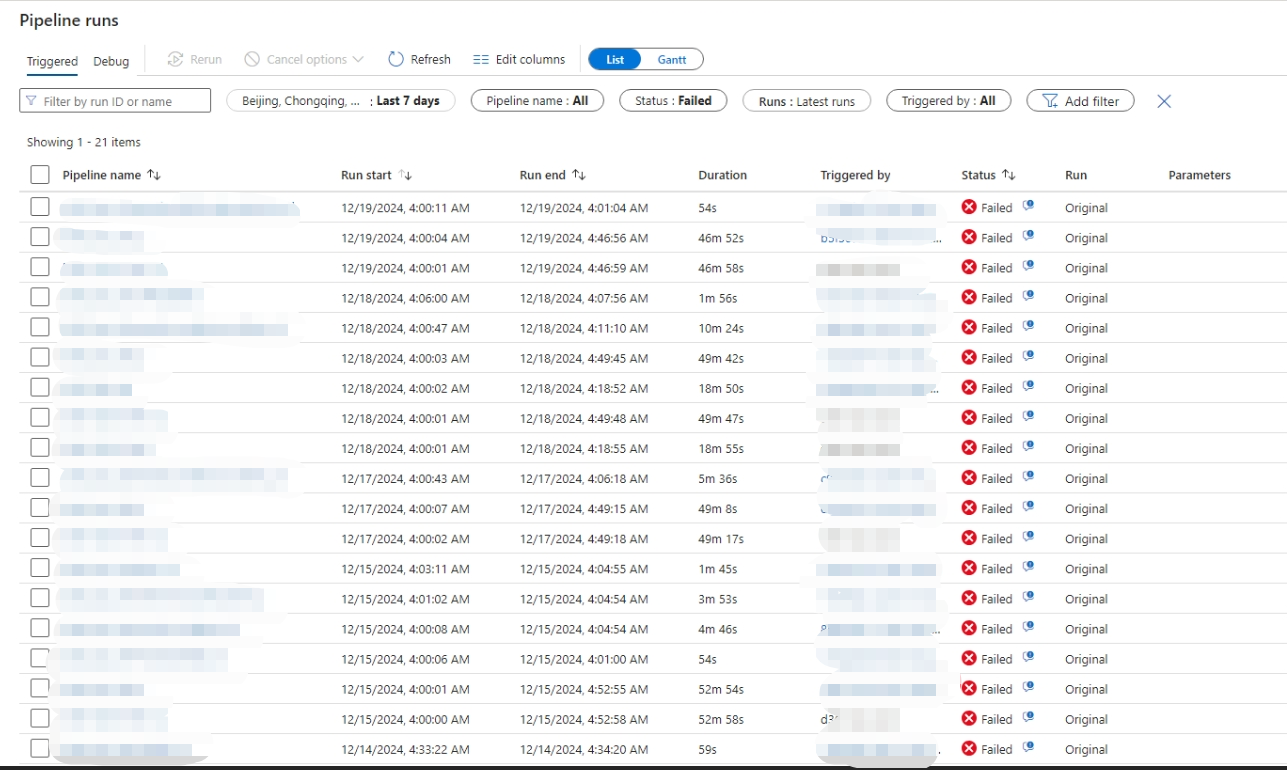Screen dimensions: 1287x770
Task: Click red Failed icon for 12/19/2024, 4:00:01 AM run
Action: tap(969, 267)
